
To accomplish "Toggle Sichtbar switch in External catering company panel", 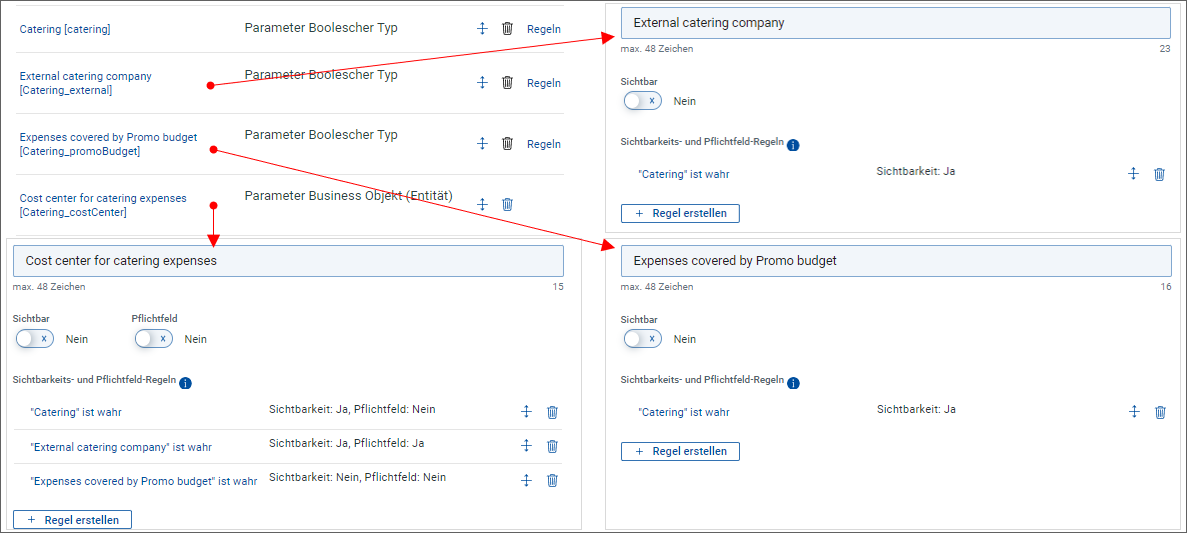I will [x=642, y=101].
